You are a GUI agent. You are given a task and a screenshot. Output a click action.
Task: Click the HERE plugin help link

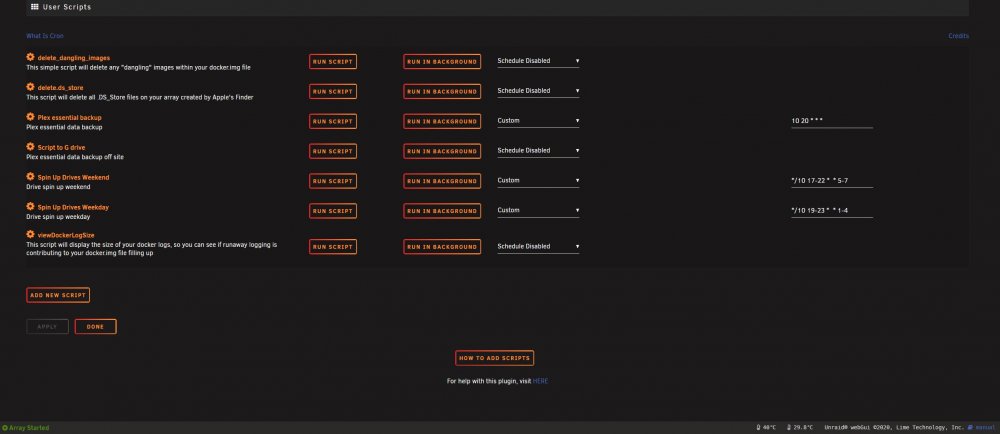click(540, 381)
